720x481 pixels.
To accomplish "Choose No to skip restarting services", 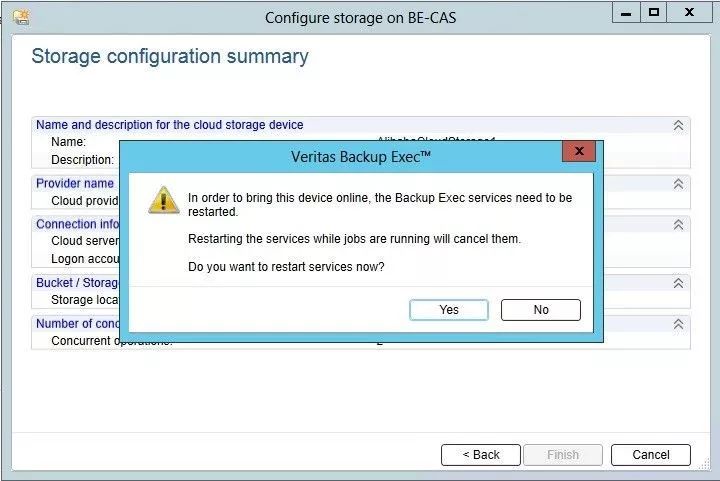I will (541, 310).
